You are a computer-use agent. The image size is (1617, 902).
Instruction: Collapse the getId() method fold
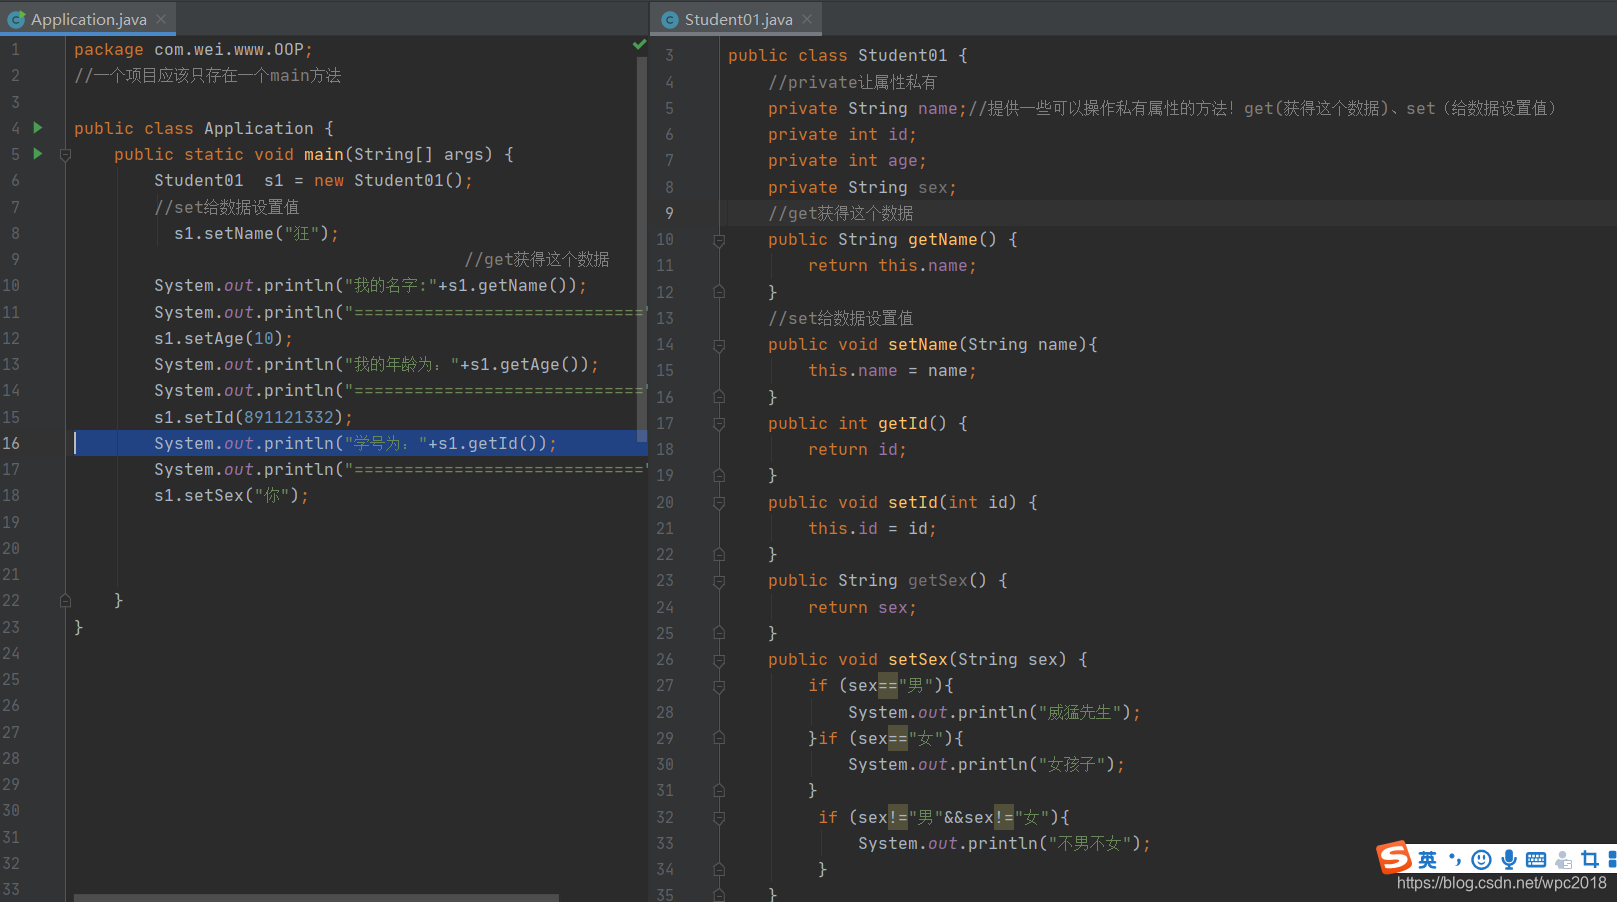point(719,424)
